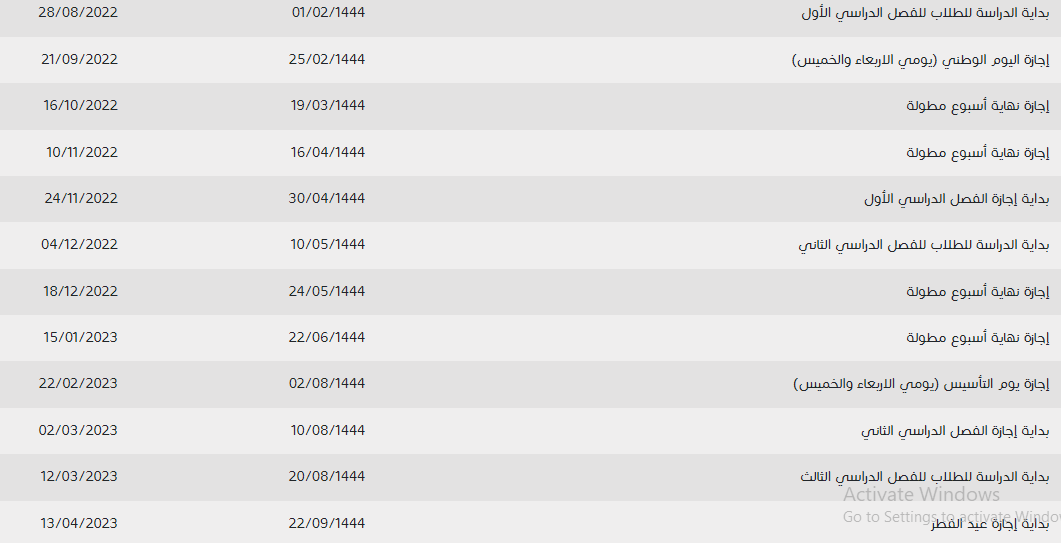Select the إجازة يوم التأسيس row label
The height and width of the screenshot is (543, 1061).
(x=921, y=384)
